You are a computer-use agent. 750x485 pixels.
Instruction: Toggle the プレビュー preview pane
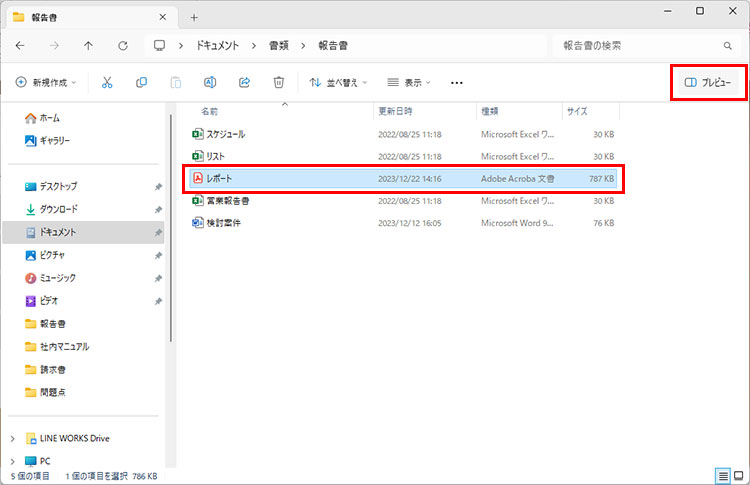(707, 82)
